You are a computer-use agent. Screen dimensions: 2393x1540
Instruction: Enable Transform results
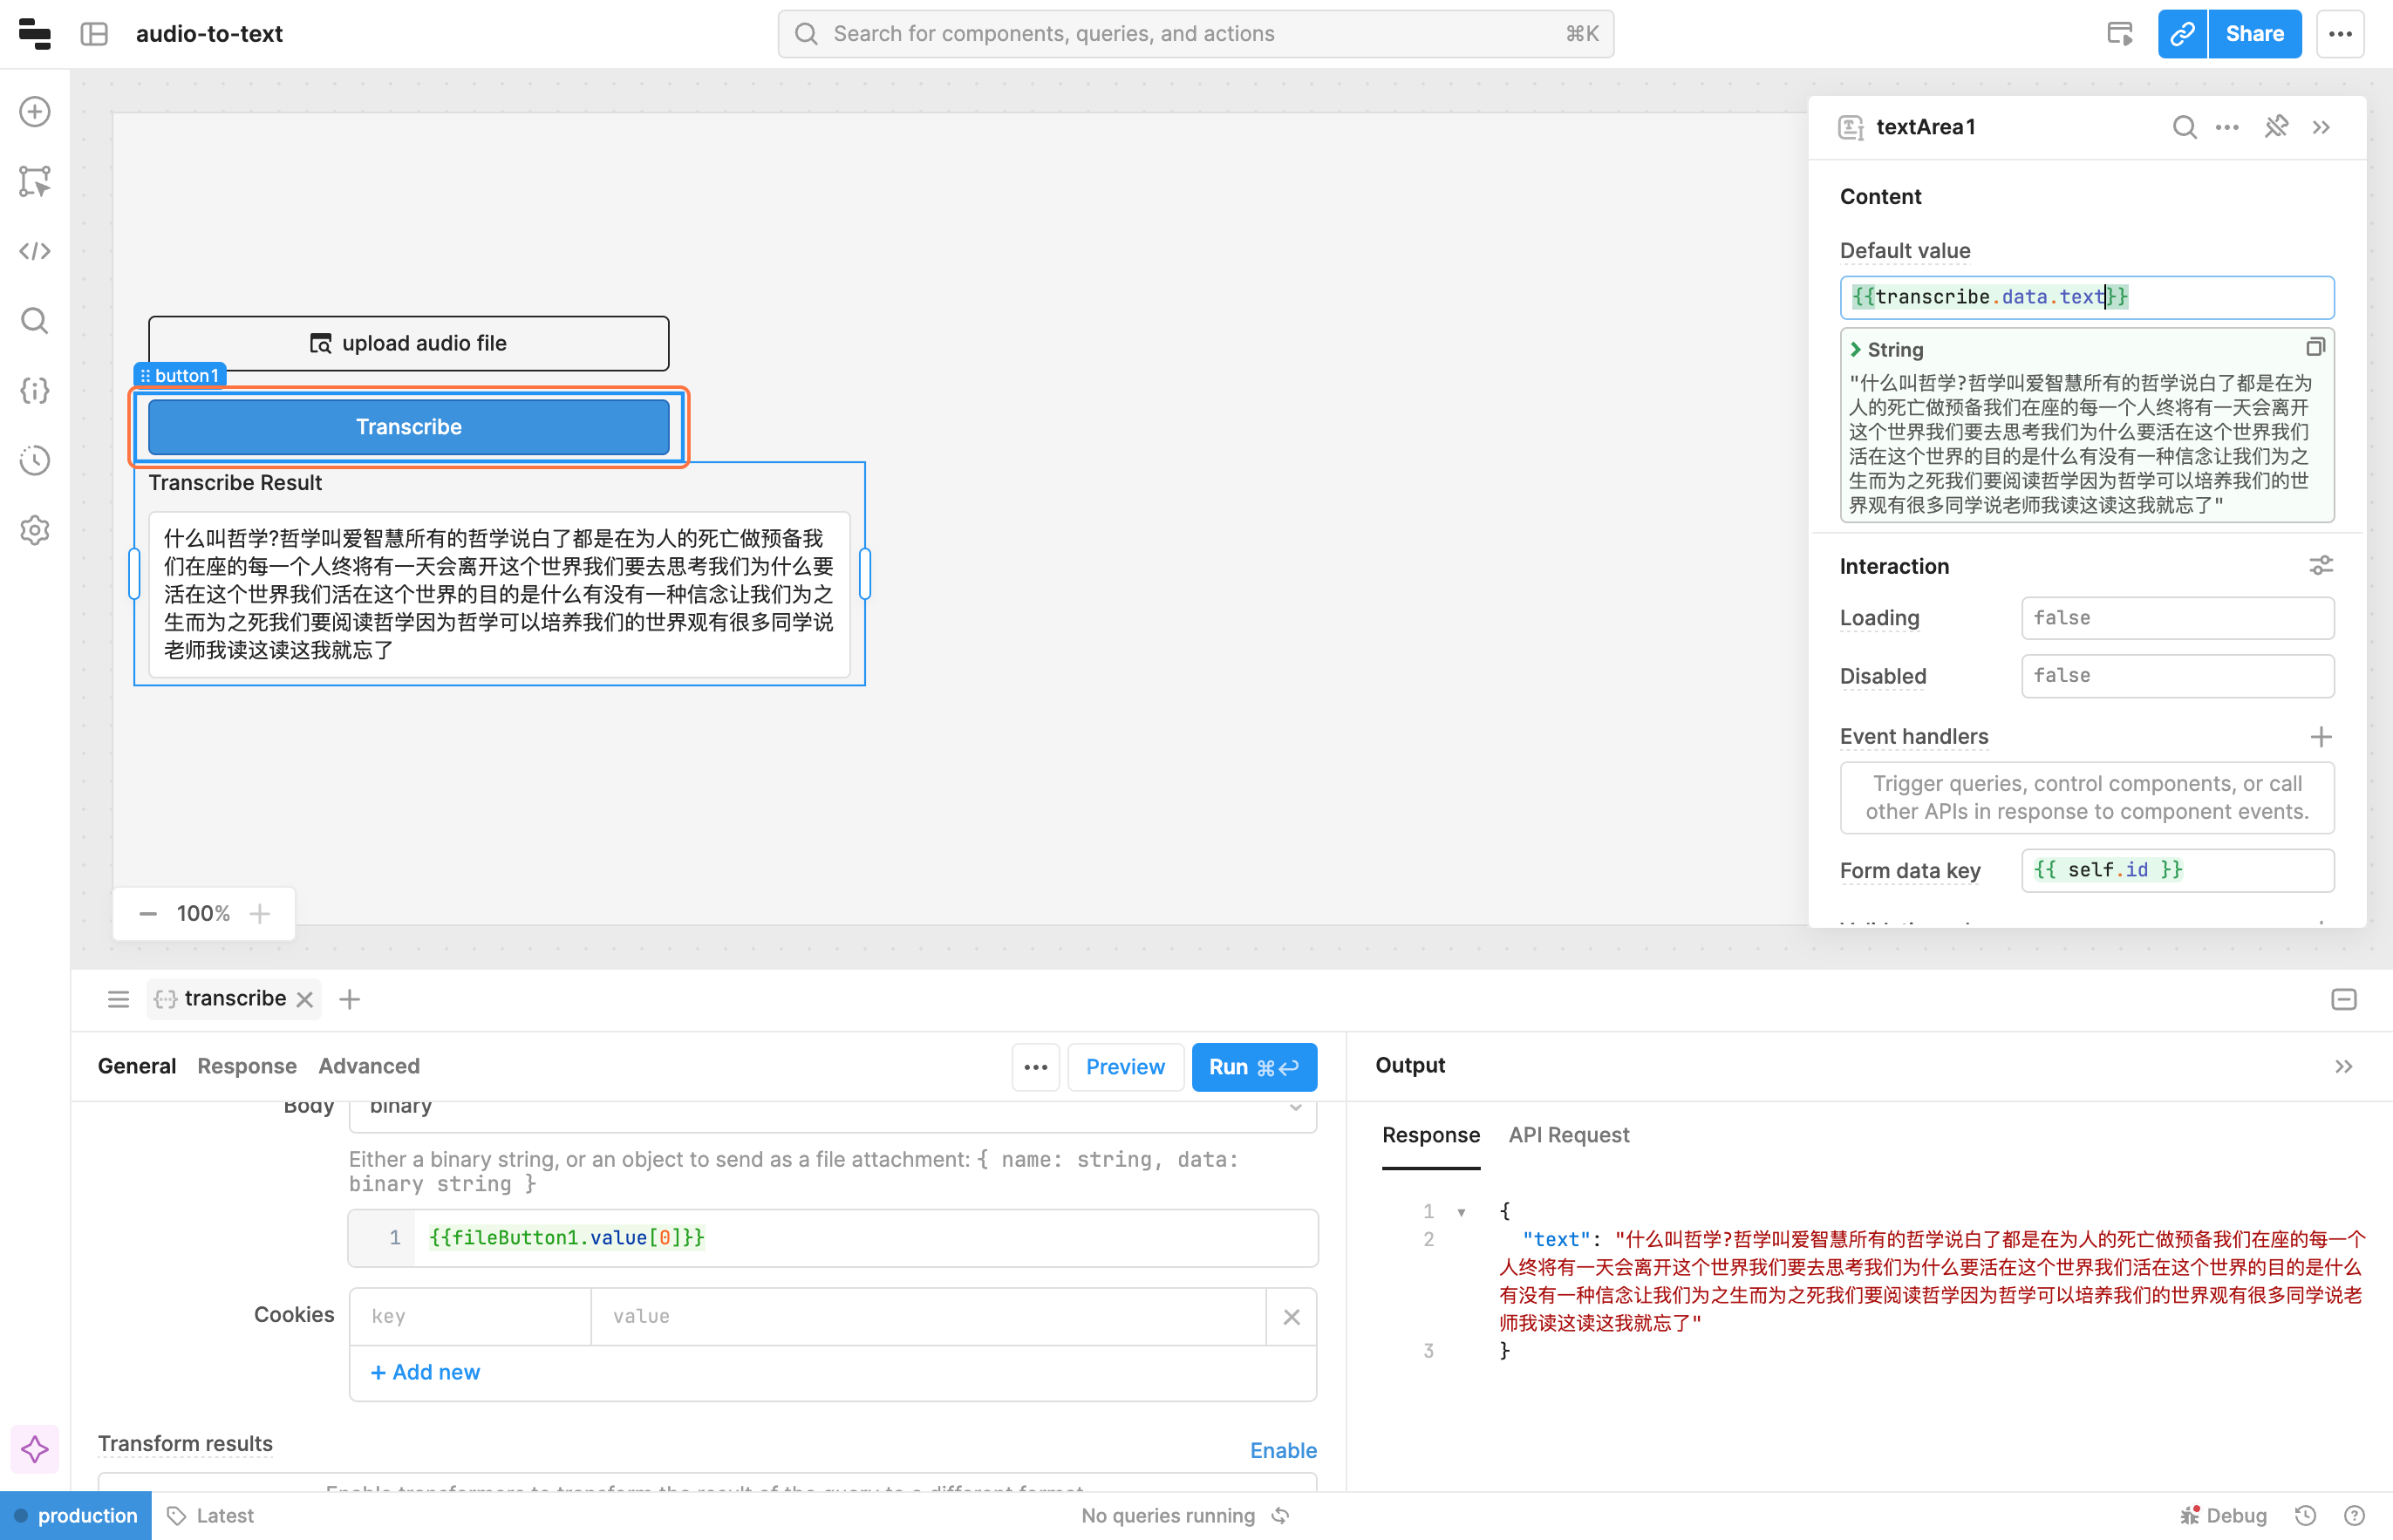click(x=1282, y=1450)
